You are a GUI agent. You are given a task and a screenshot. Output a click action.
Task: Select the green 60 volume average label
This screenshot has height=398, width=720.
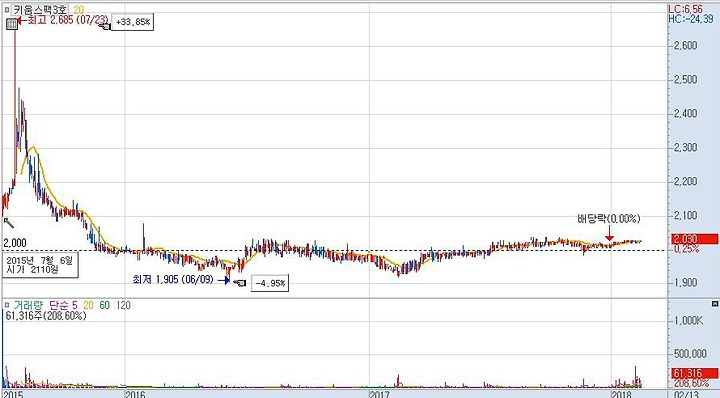[105, 305]
